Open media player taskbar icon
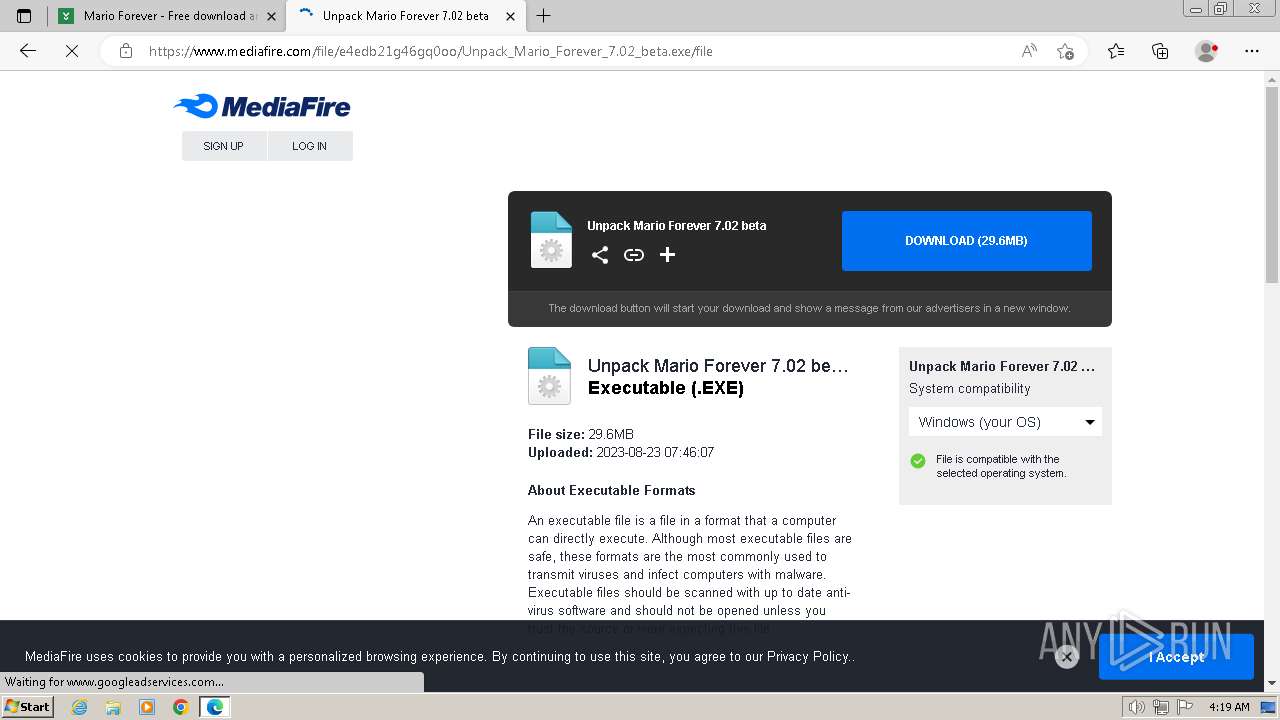This screenshot has width=1280, height=720. (x=147, y=707)
